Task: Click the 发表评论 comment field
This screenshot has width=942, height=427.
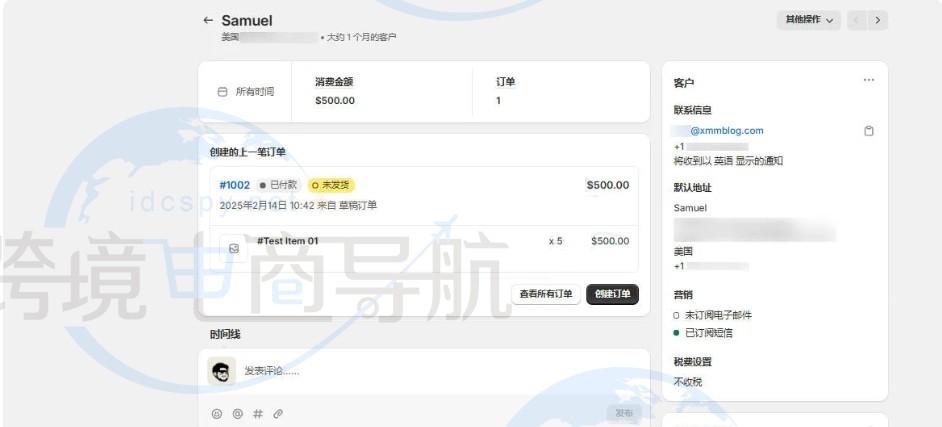Action: pyautogui.click(x=420, y=371)
